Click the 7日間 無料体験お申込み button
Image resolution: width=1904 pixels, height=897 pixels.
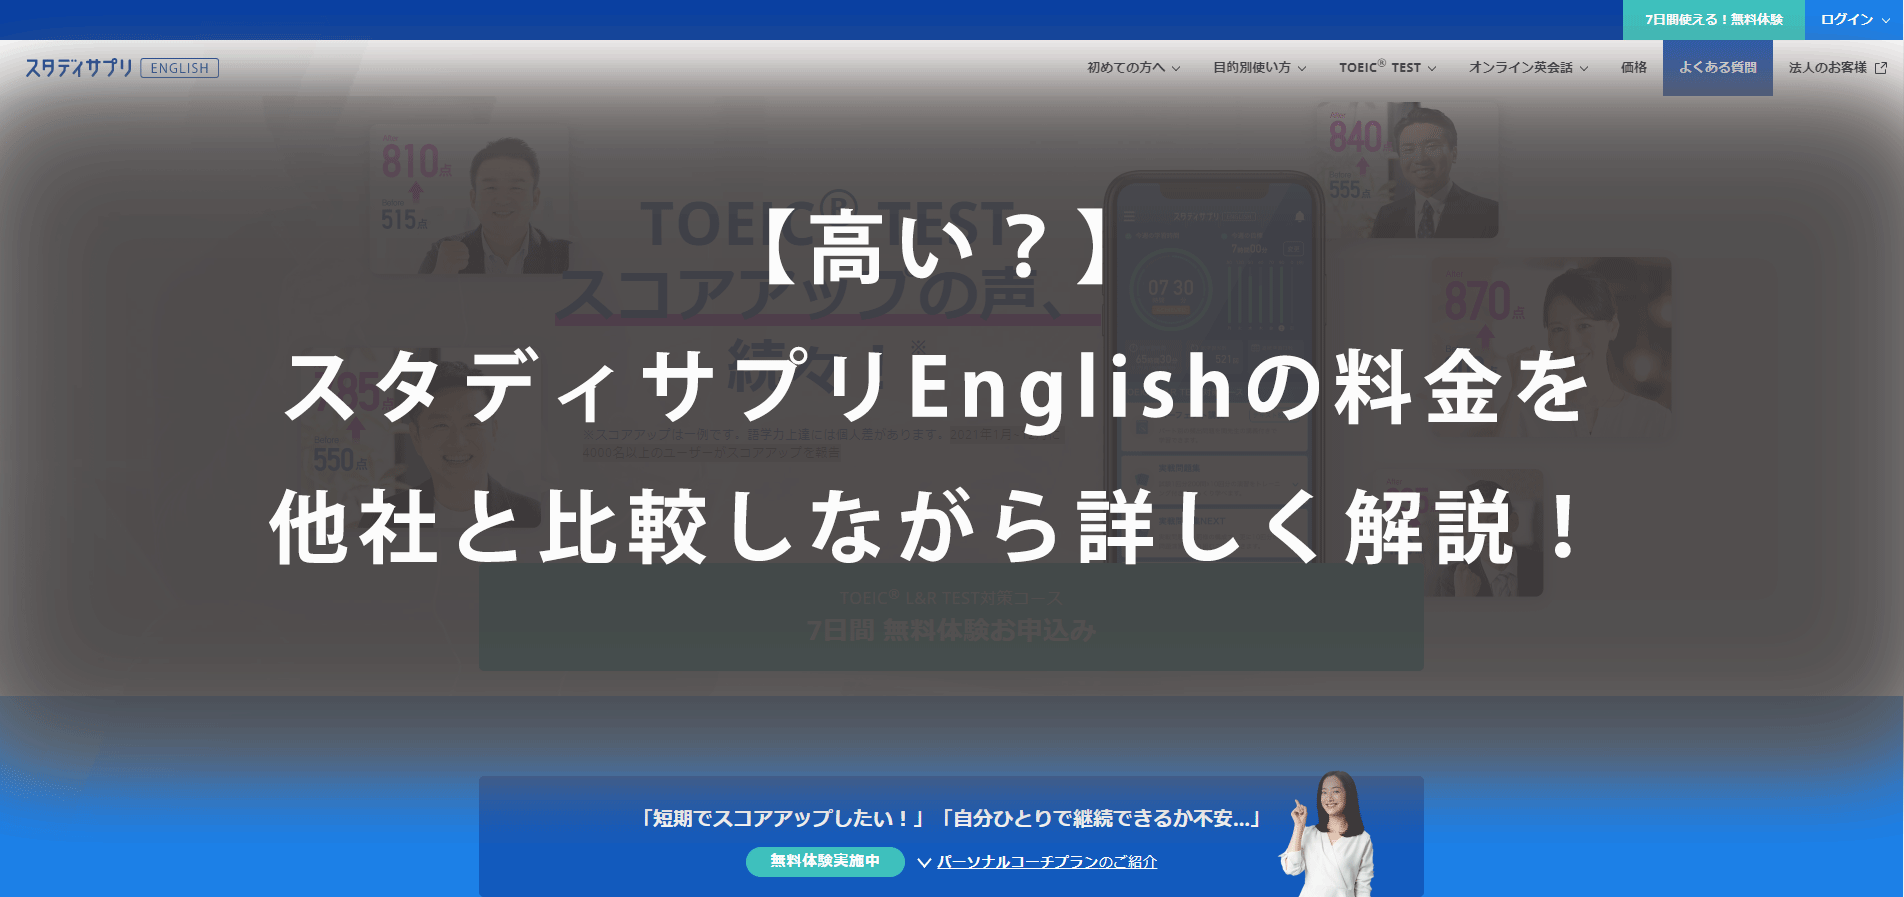(x=951, y=616)
